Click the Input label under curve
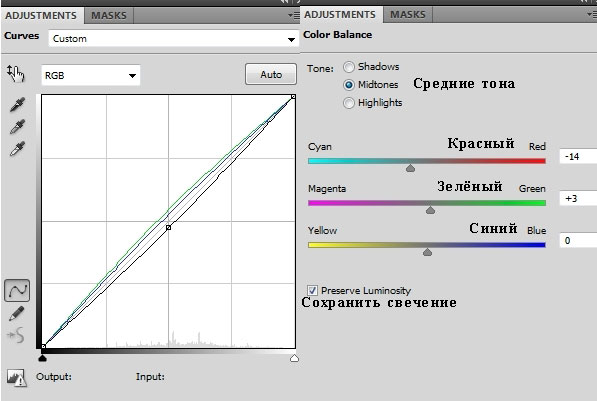 [x=150, y=377]
